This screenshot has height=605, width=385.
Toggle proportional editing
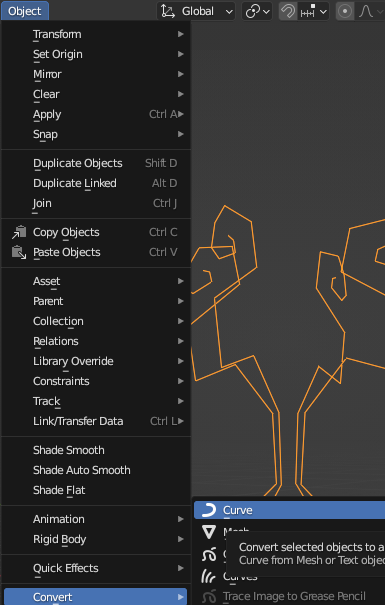tap(345, 11)
